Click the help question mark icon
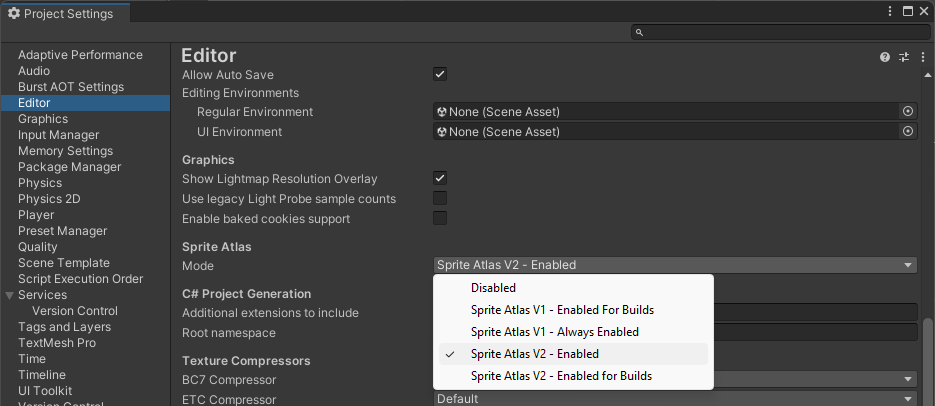This screenshot has height=406, width=935. click(x=885, y=58)
